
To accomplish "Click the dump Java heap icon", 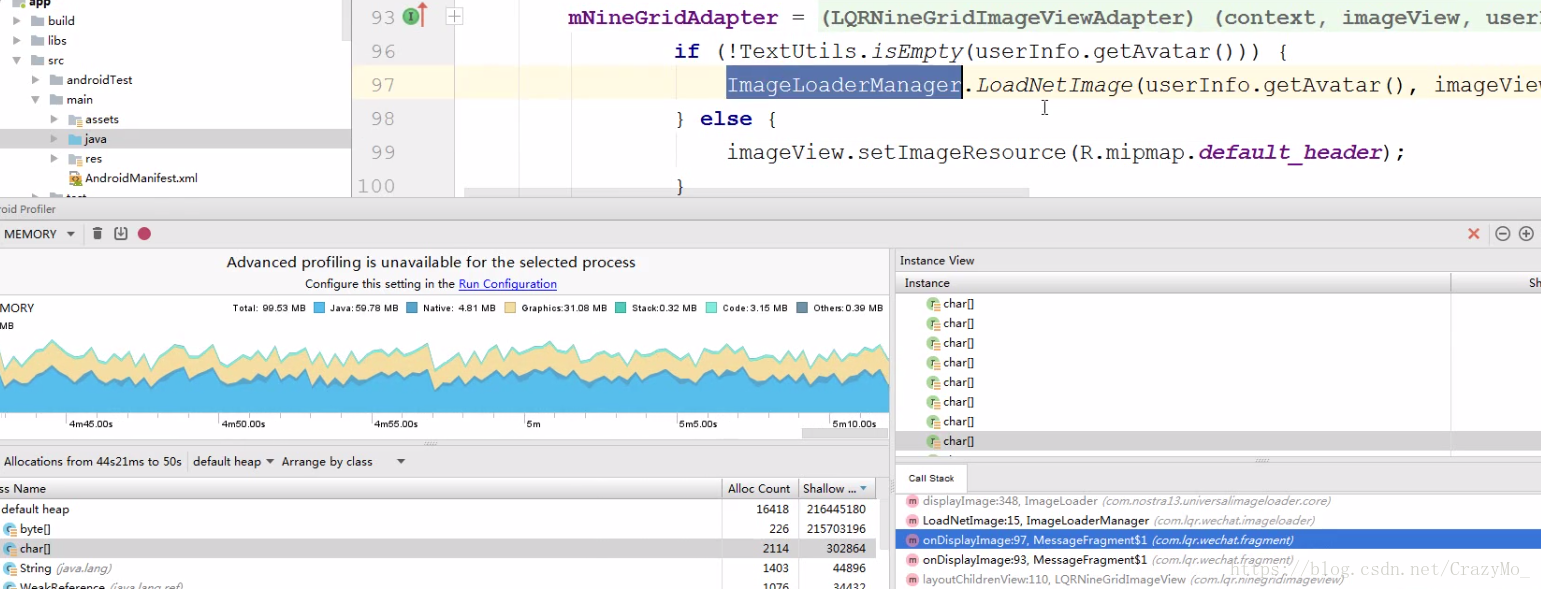I will click(120, 234).
